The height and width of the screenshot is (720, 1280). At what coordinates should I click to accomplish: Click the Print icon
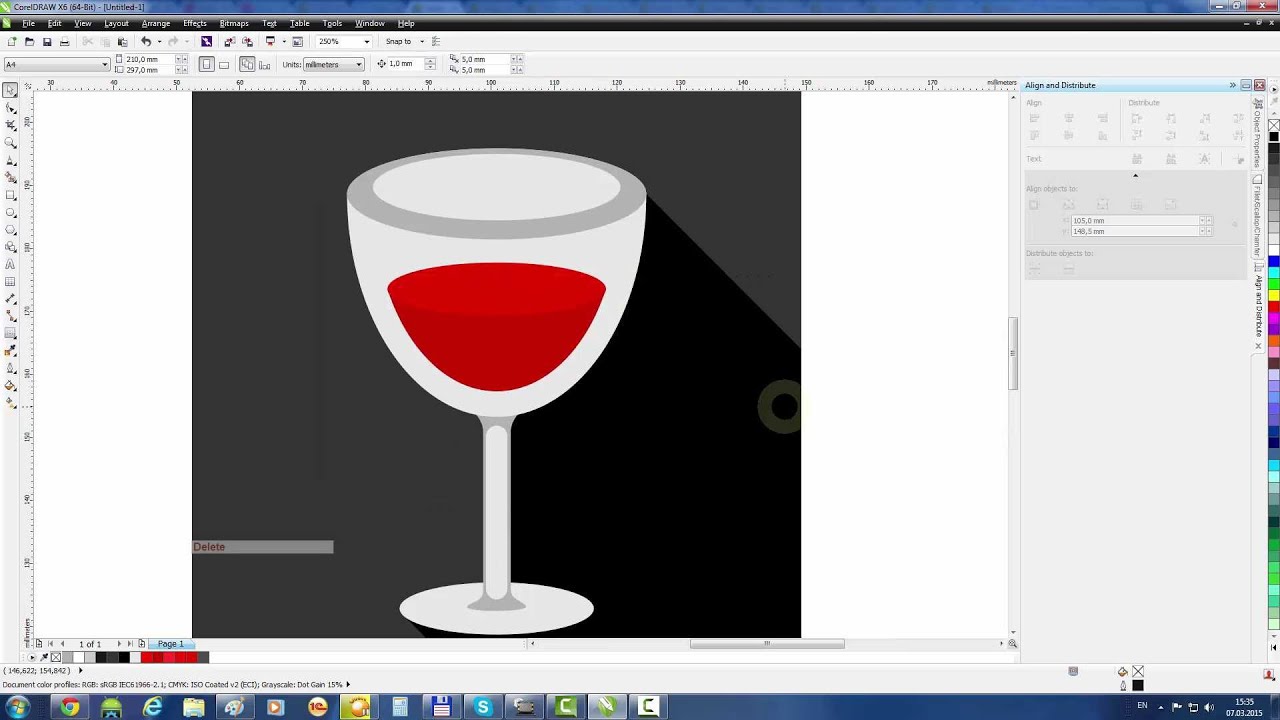coord(64,42)
